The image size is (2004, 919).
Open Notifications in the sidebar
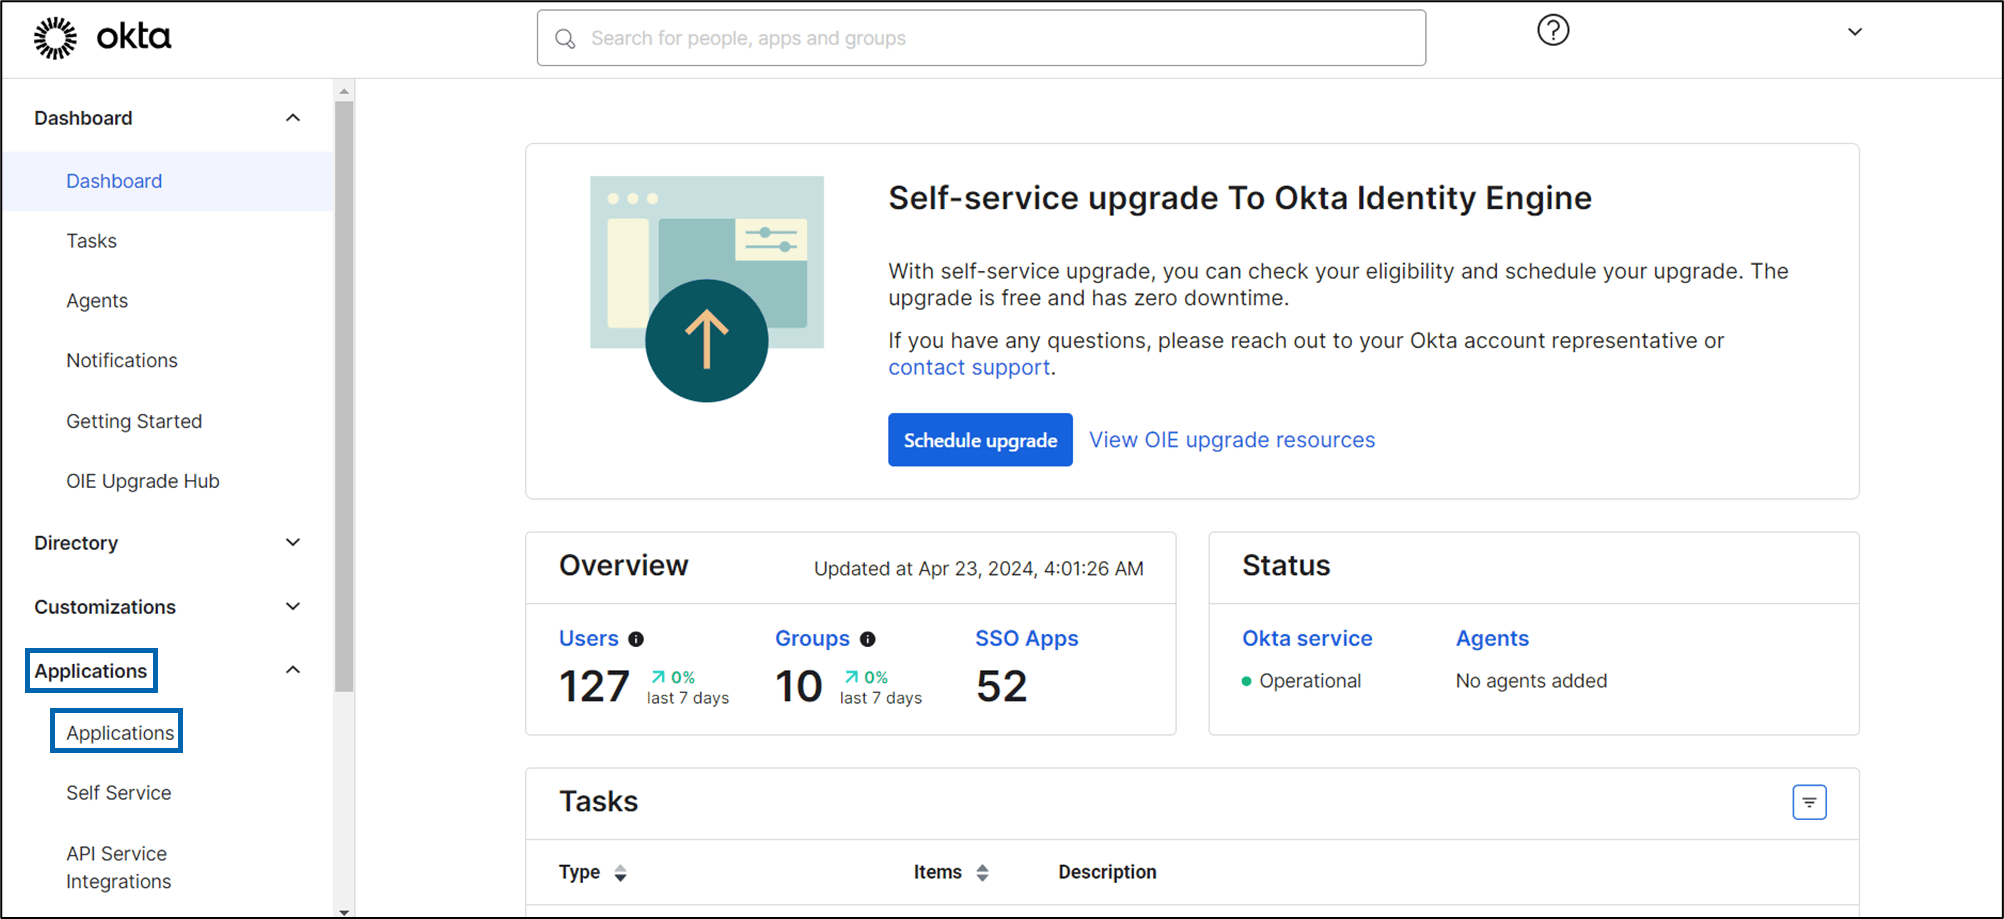coord(122,360)
